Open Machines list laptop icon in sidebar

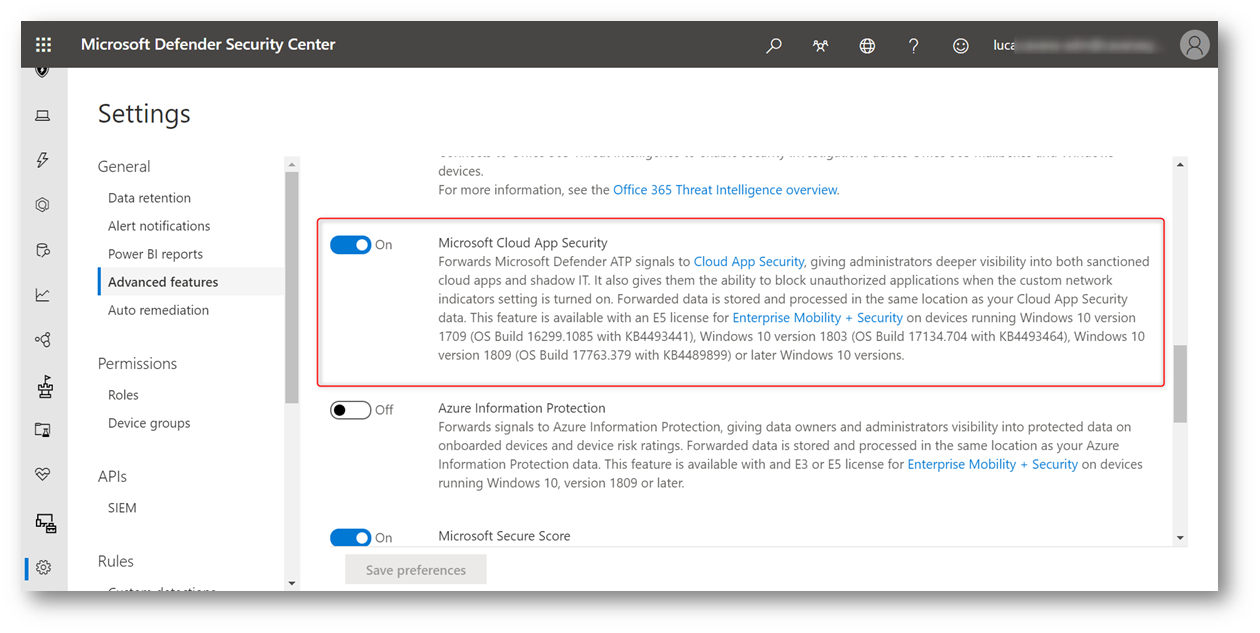[x=43, y=115]
